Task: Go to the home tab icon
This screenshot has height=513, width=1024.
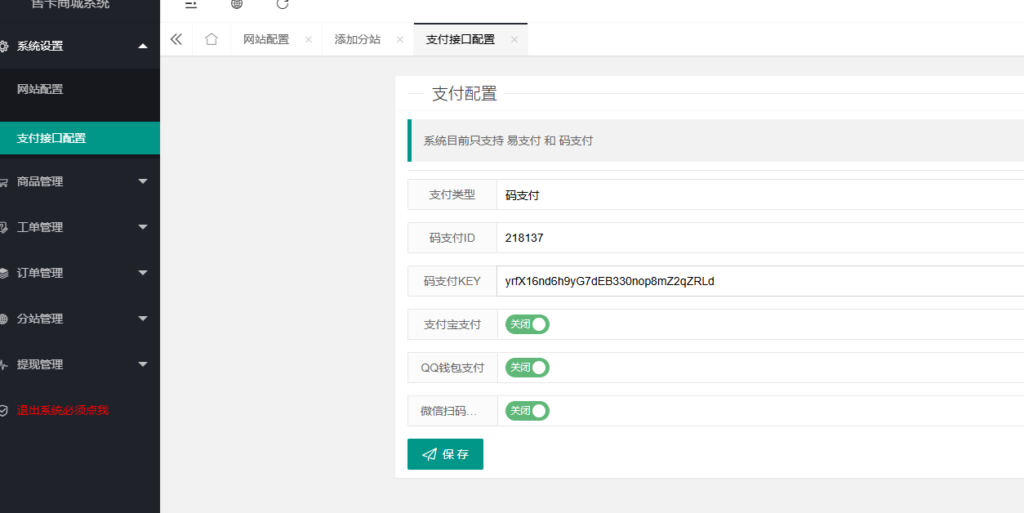Action: pos(211,39)
